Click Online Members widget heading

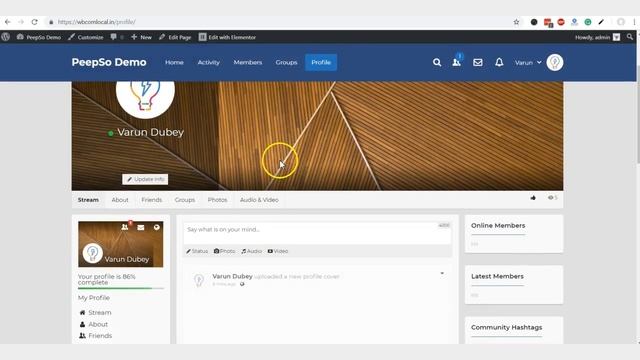498,226
